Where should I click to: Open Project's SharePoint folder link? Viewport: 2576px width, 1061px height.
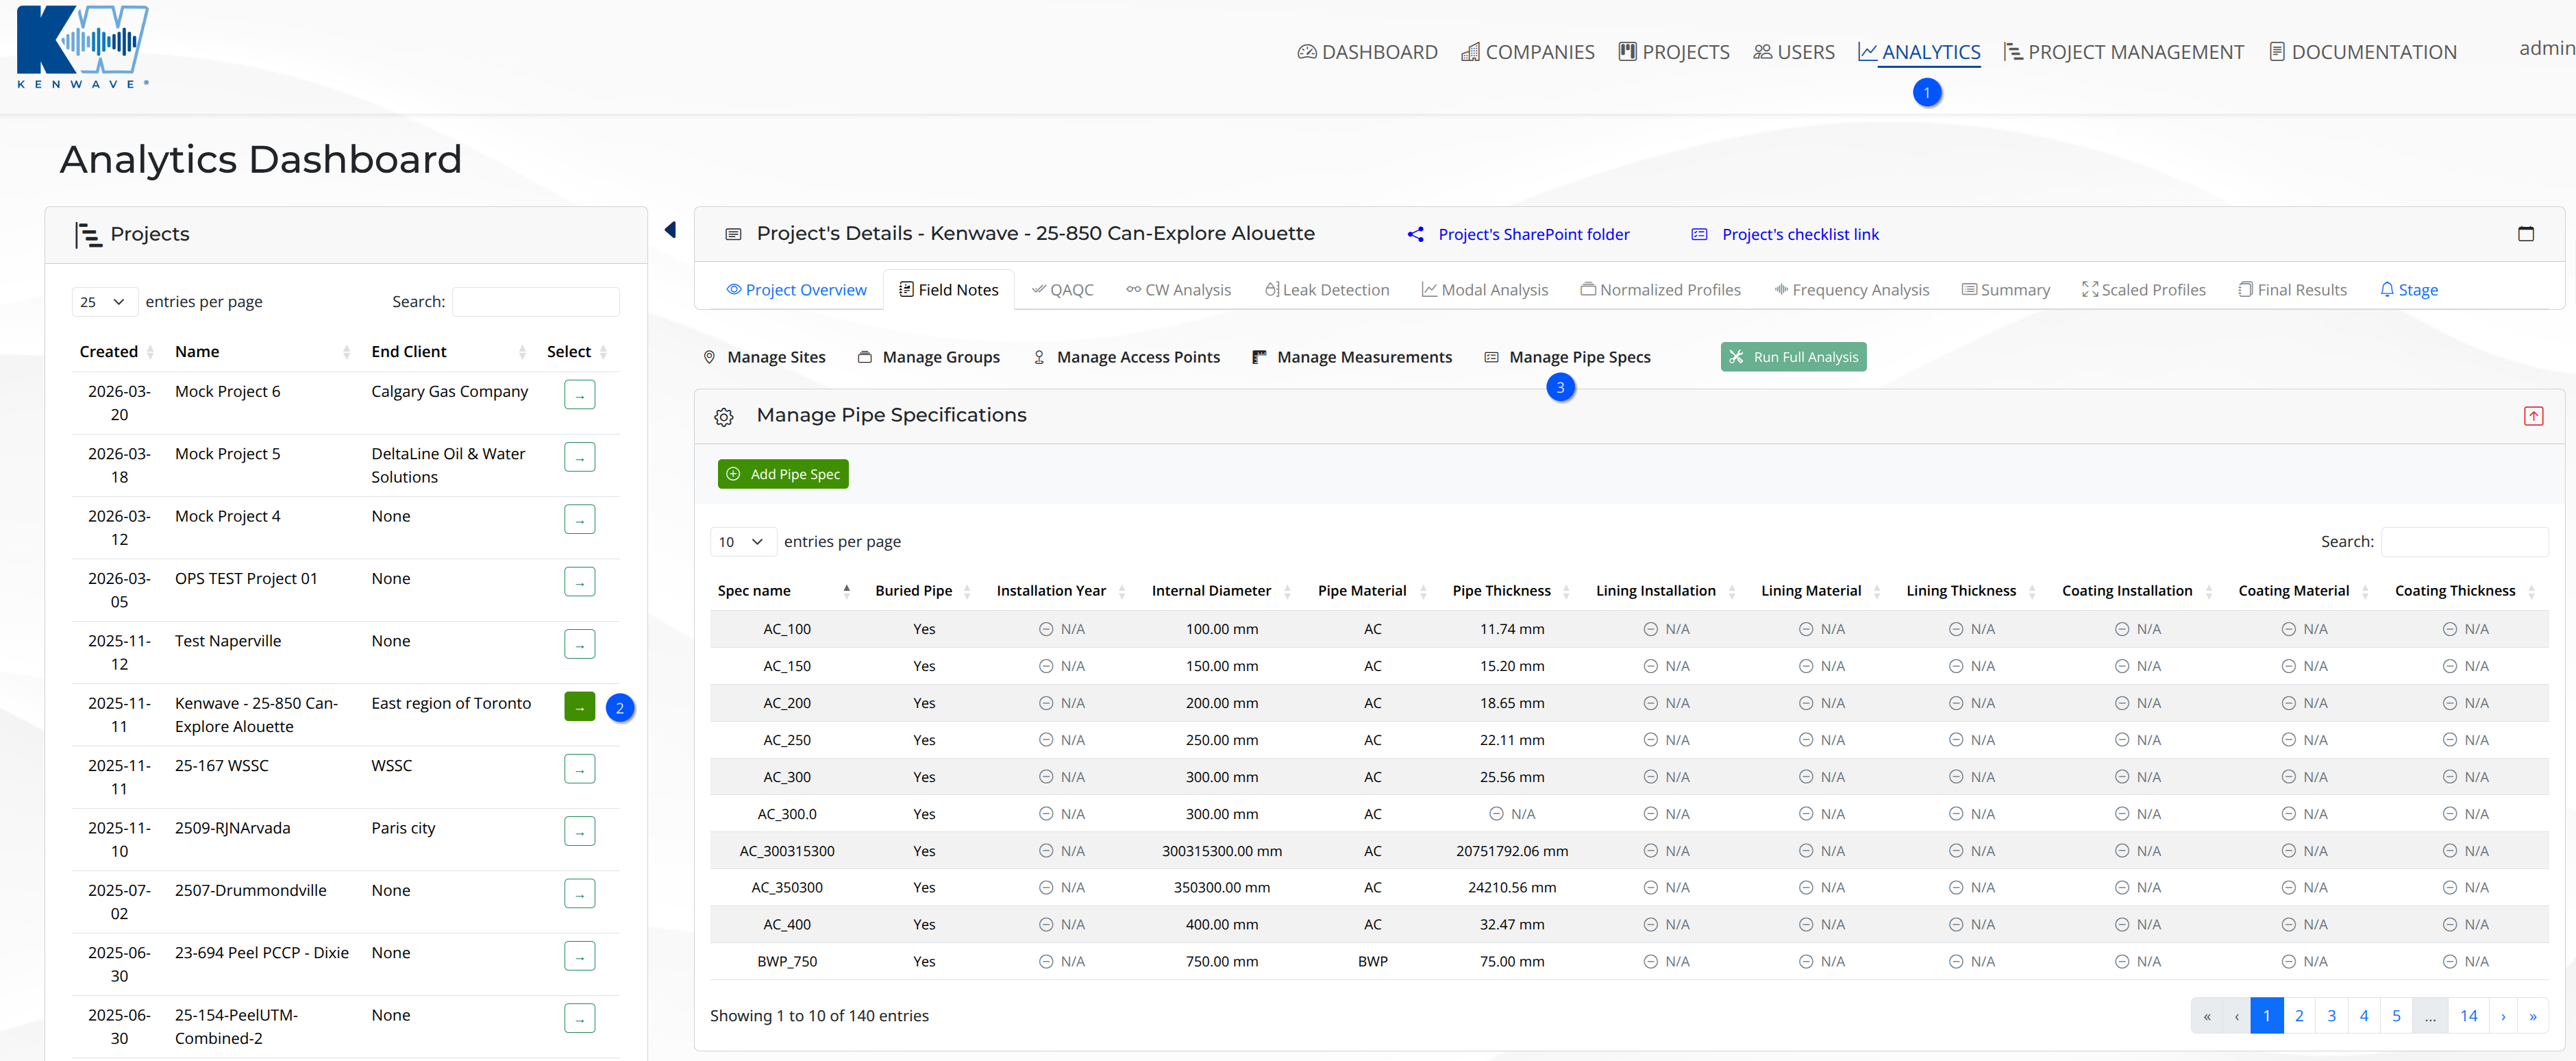pyautogui.click(x=1534, y=234)
